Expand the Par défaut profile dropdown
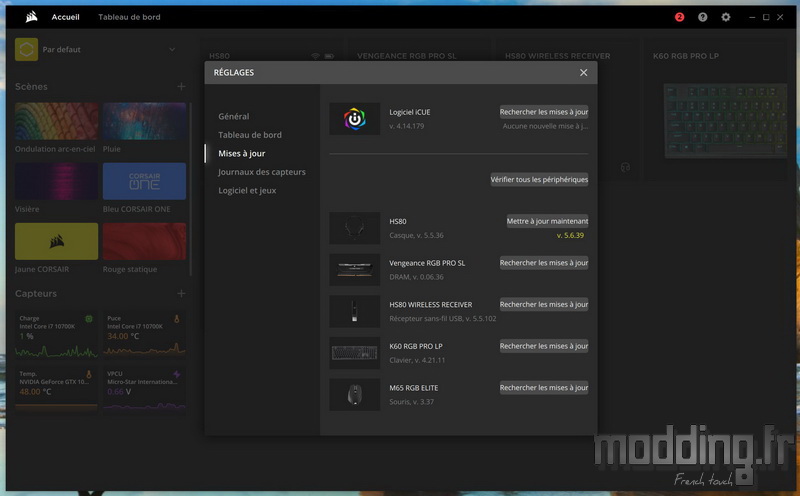This screenshot has height=496, width=800. [172, 49]
